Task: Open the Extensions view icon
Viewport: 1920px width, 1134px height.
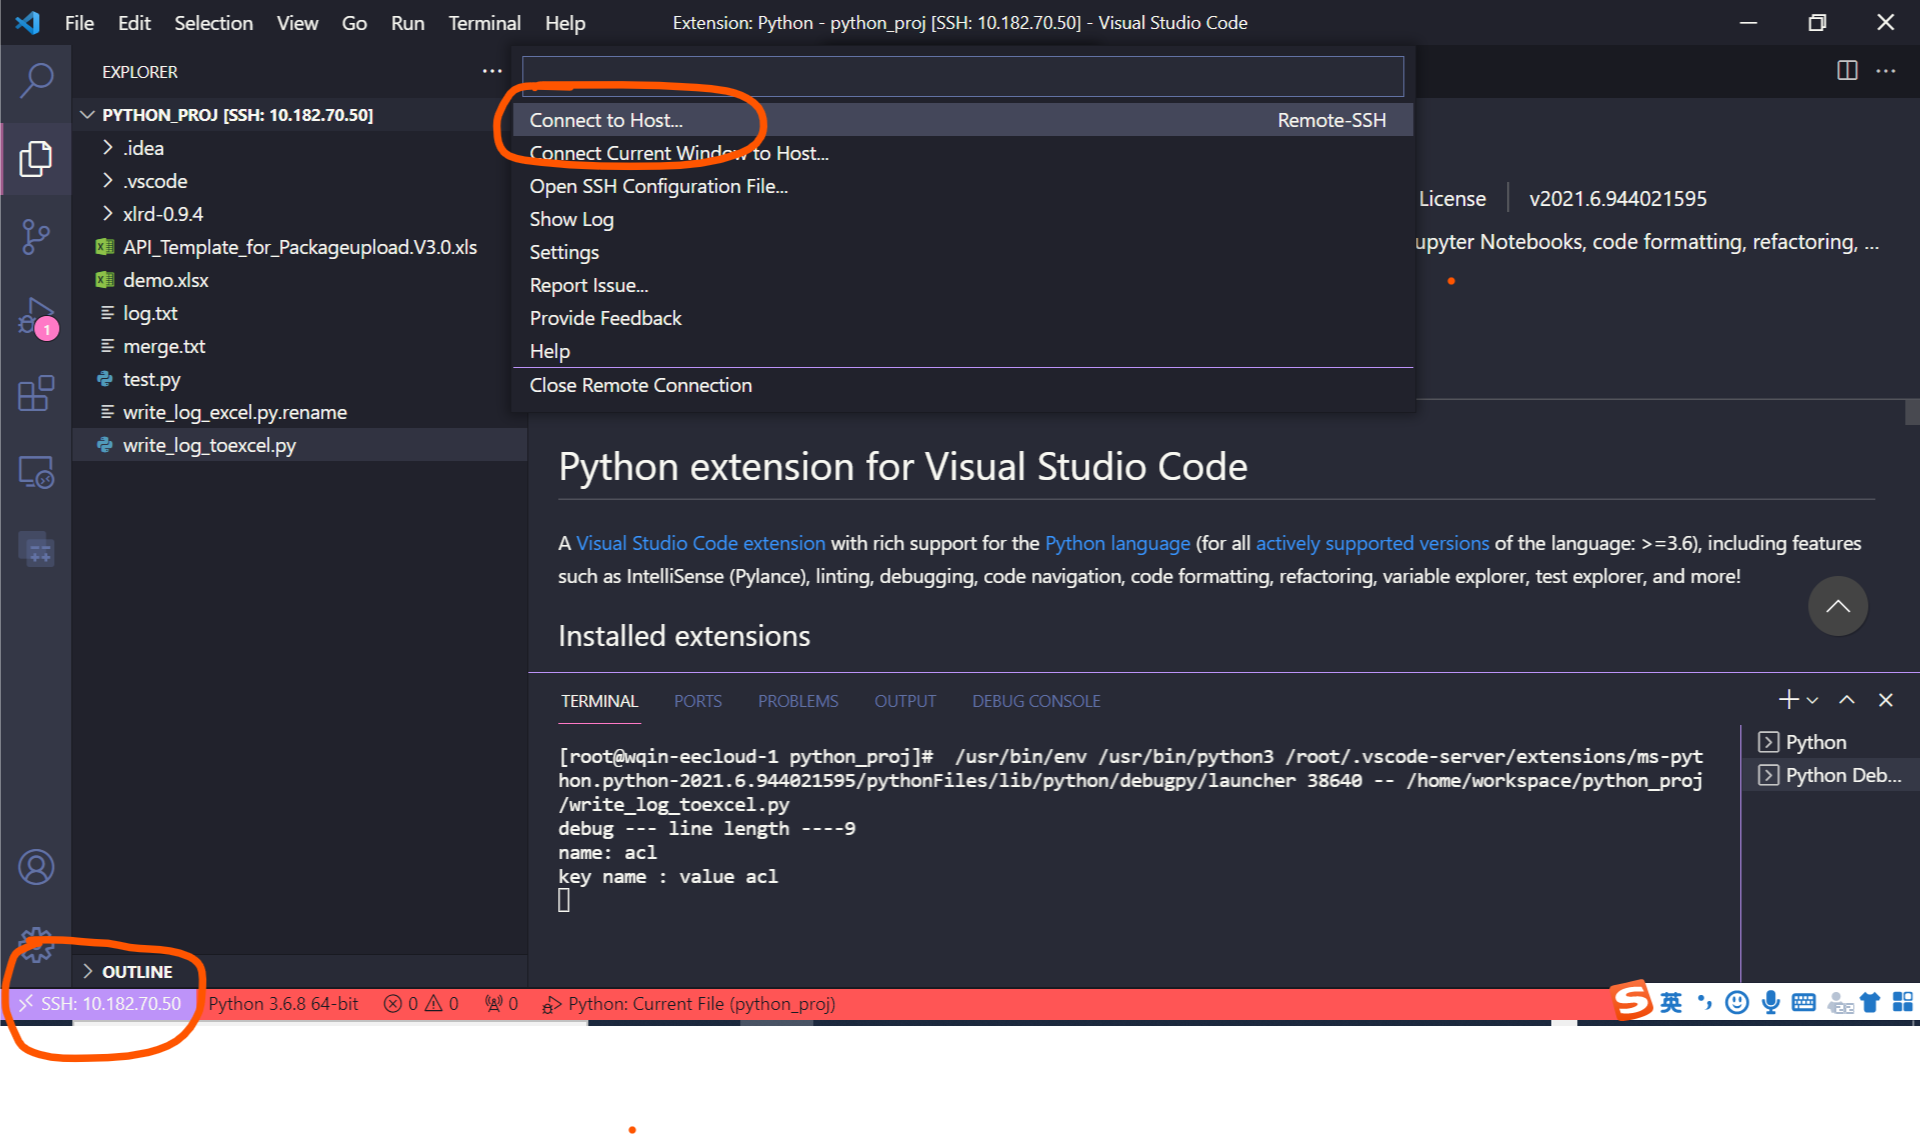Action: (x=36, y=394)
